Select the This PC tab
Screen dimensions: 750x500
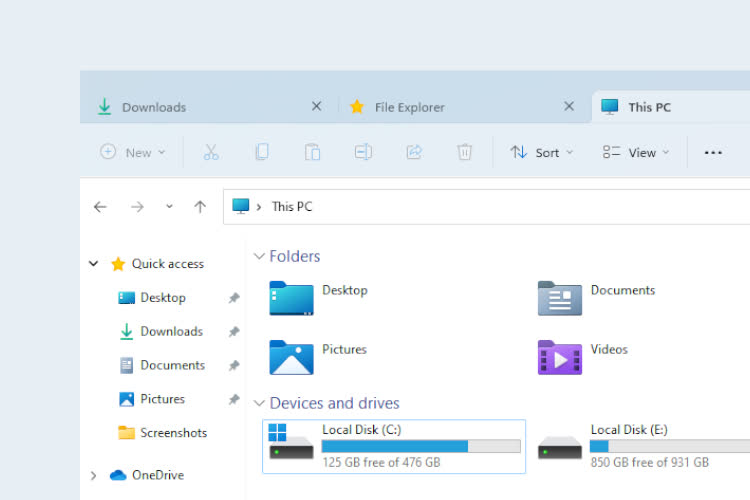click(671, 107)
